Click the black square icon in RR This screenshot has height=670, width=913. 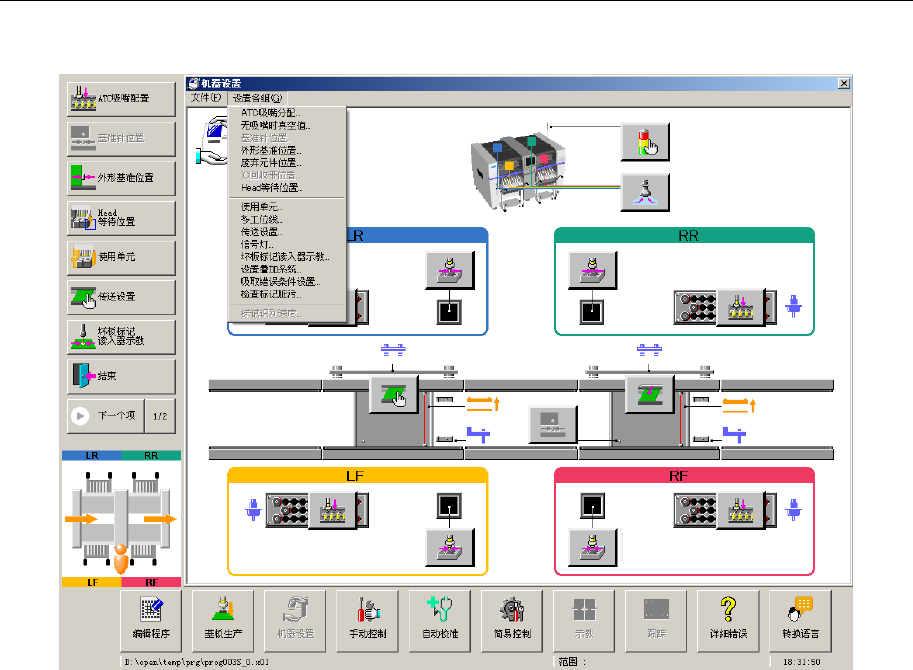(x=592, y=312)
